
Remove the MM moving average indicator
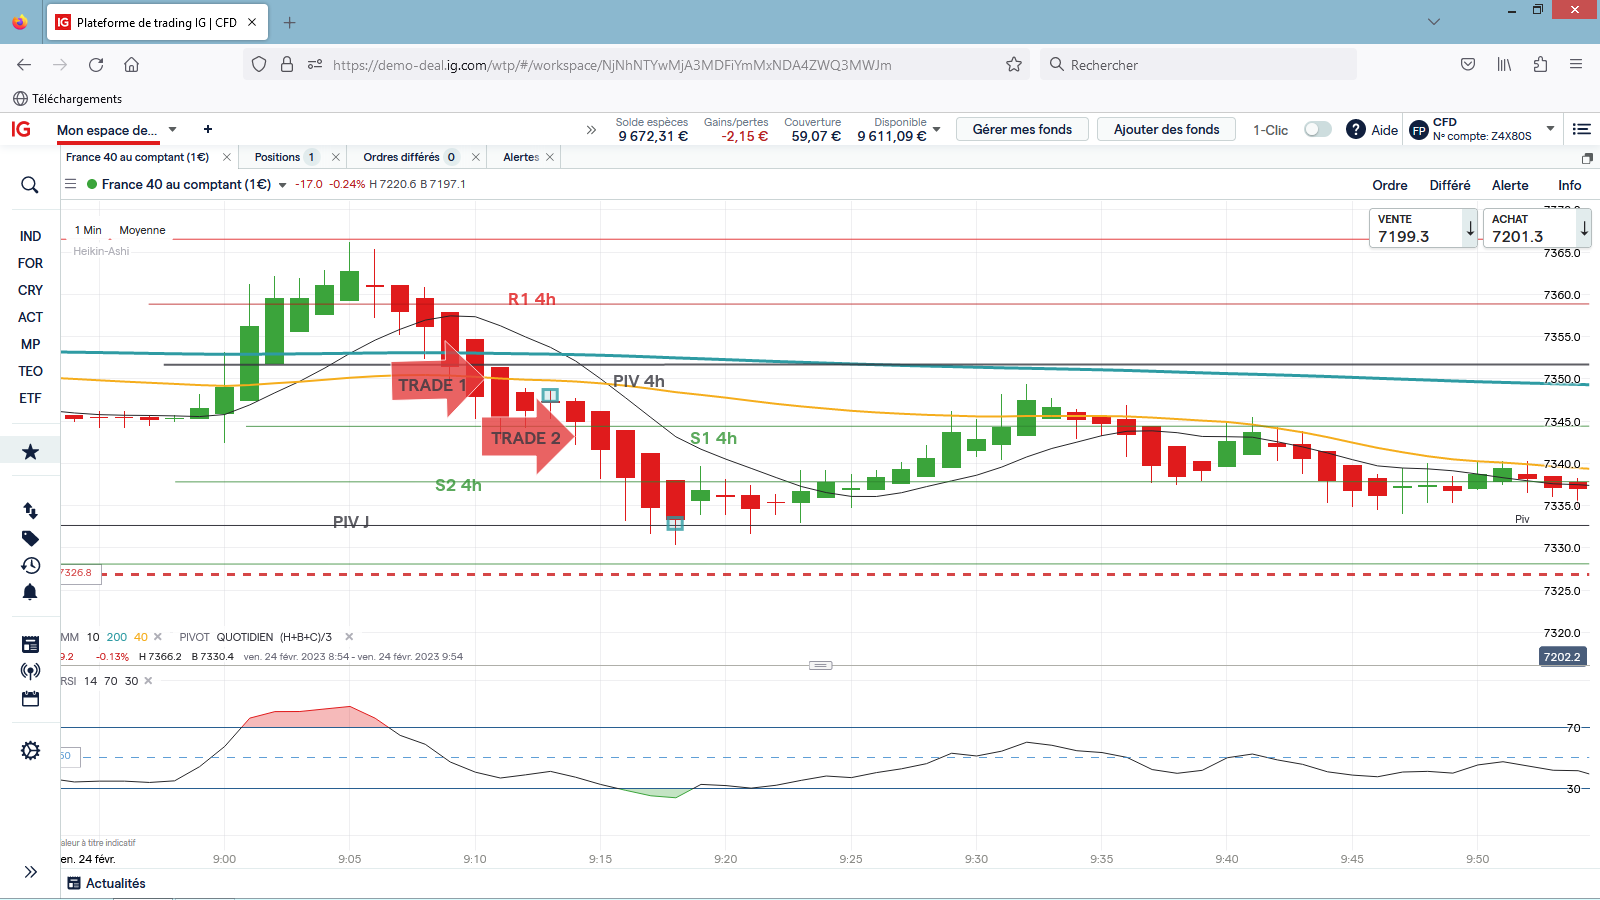[x=158, y=637]
